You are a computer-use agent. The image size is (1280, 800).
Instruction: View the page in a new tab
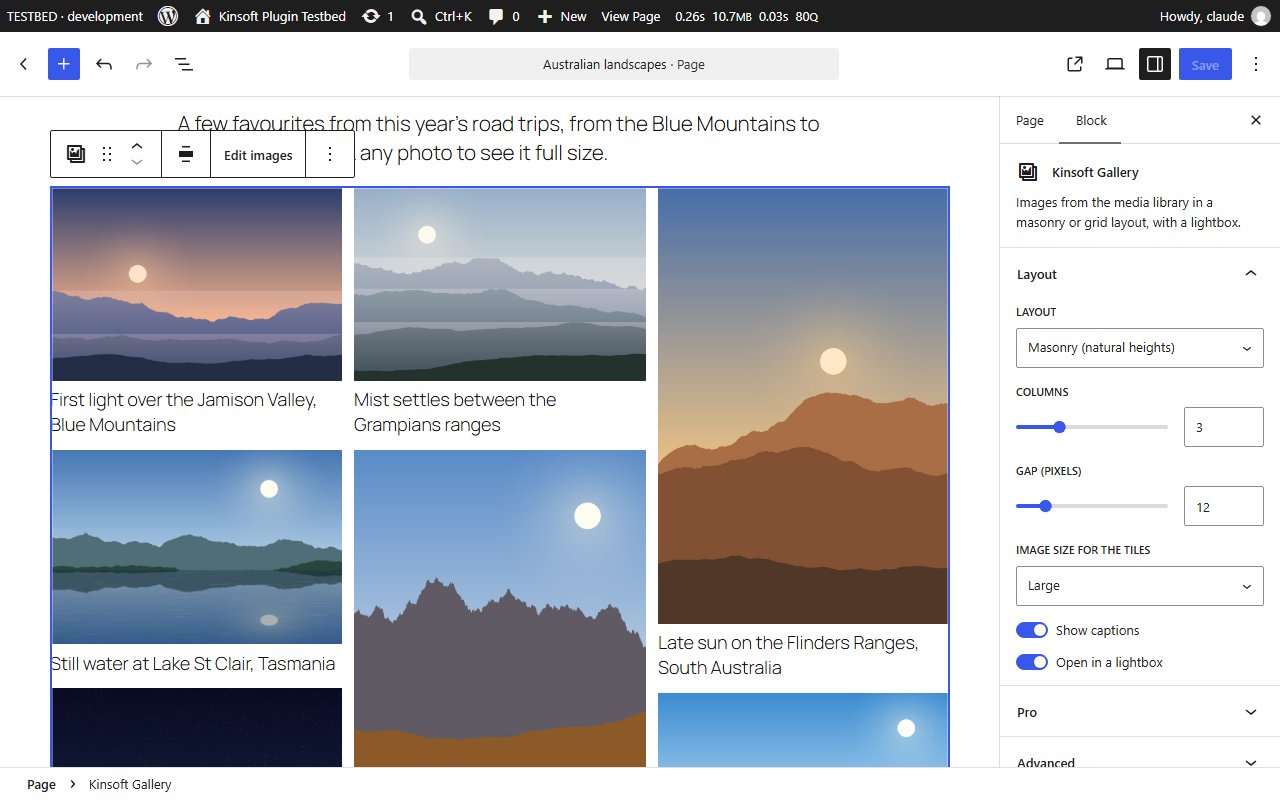point(1075,64)
